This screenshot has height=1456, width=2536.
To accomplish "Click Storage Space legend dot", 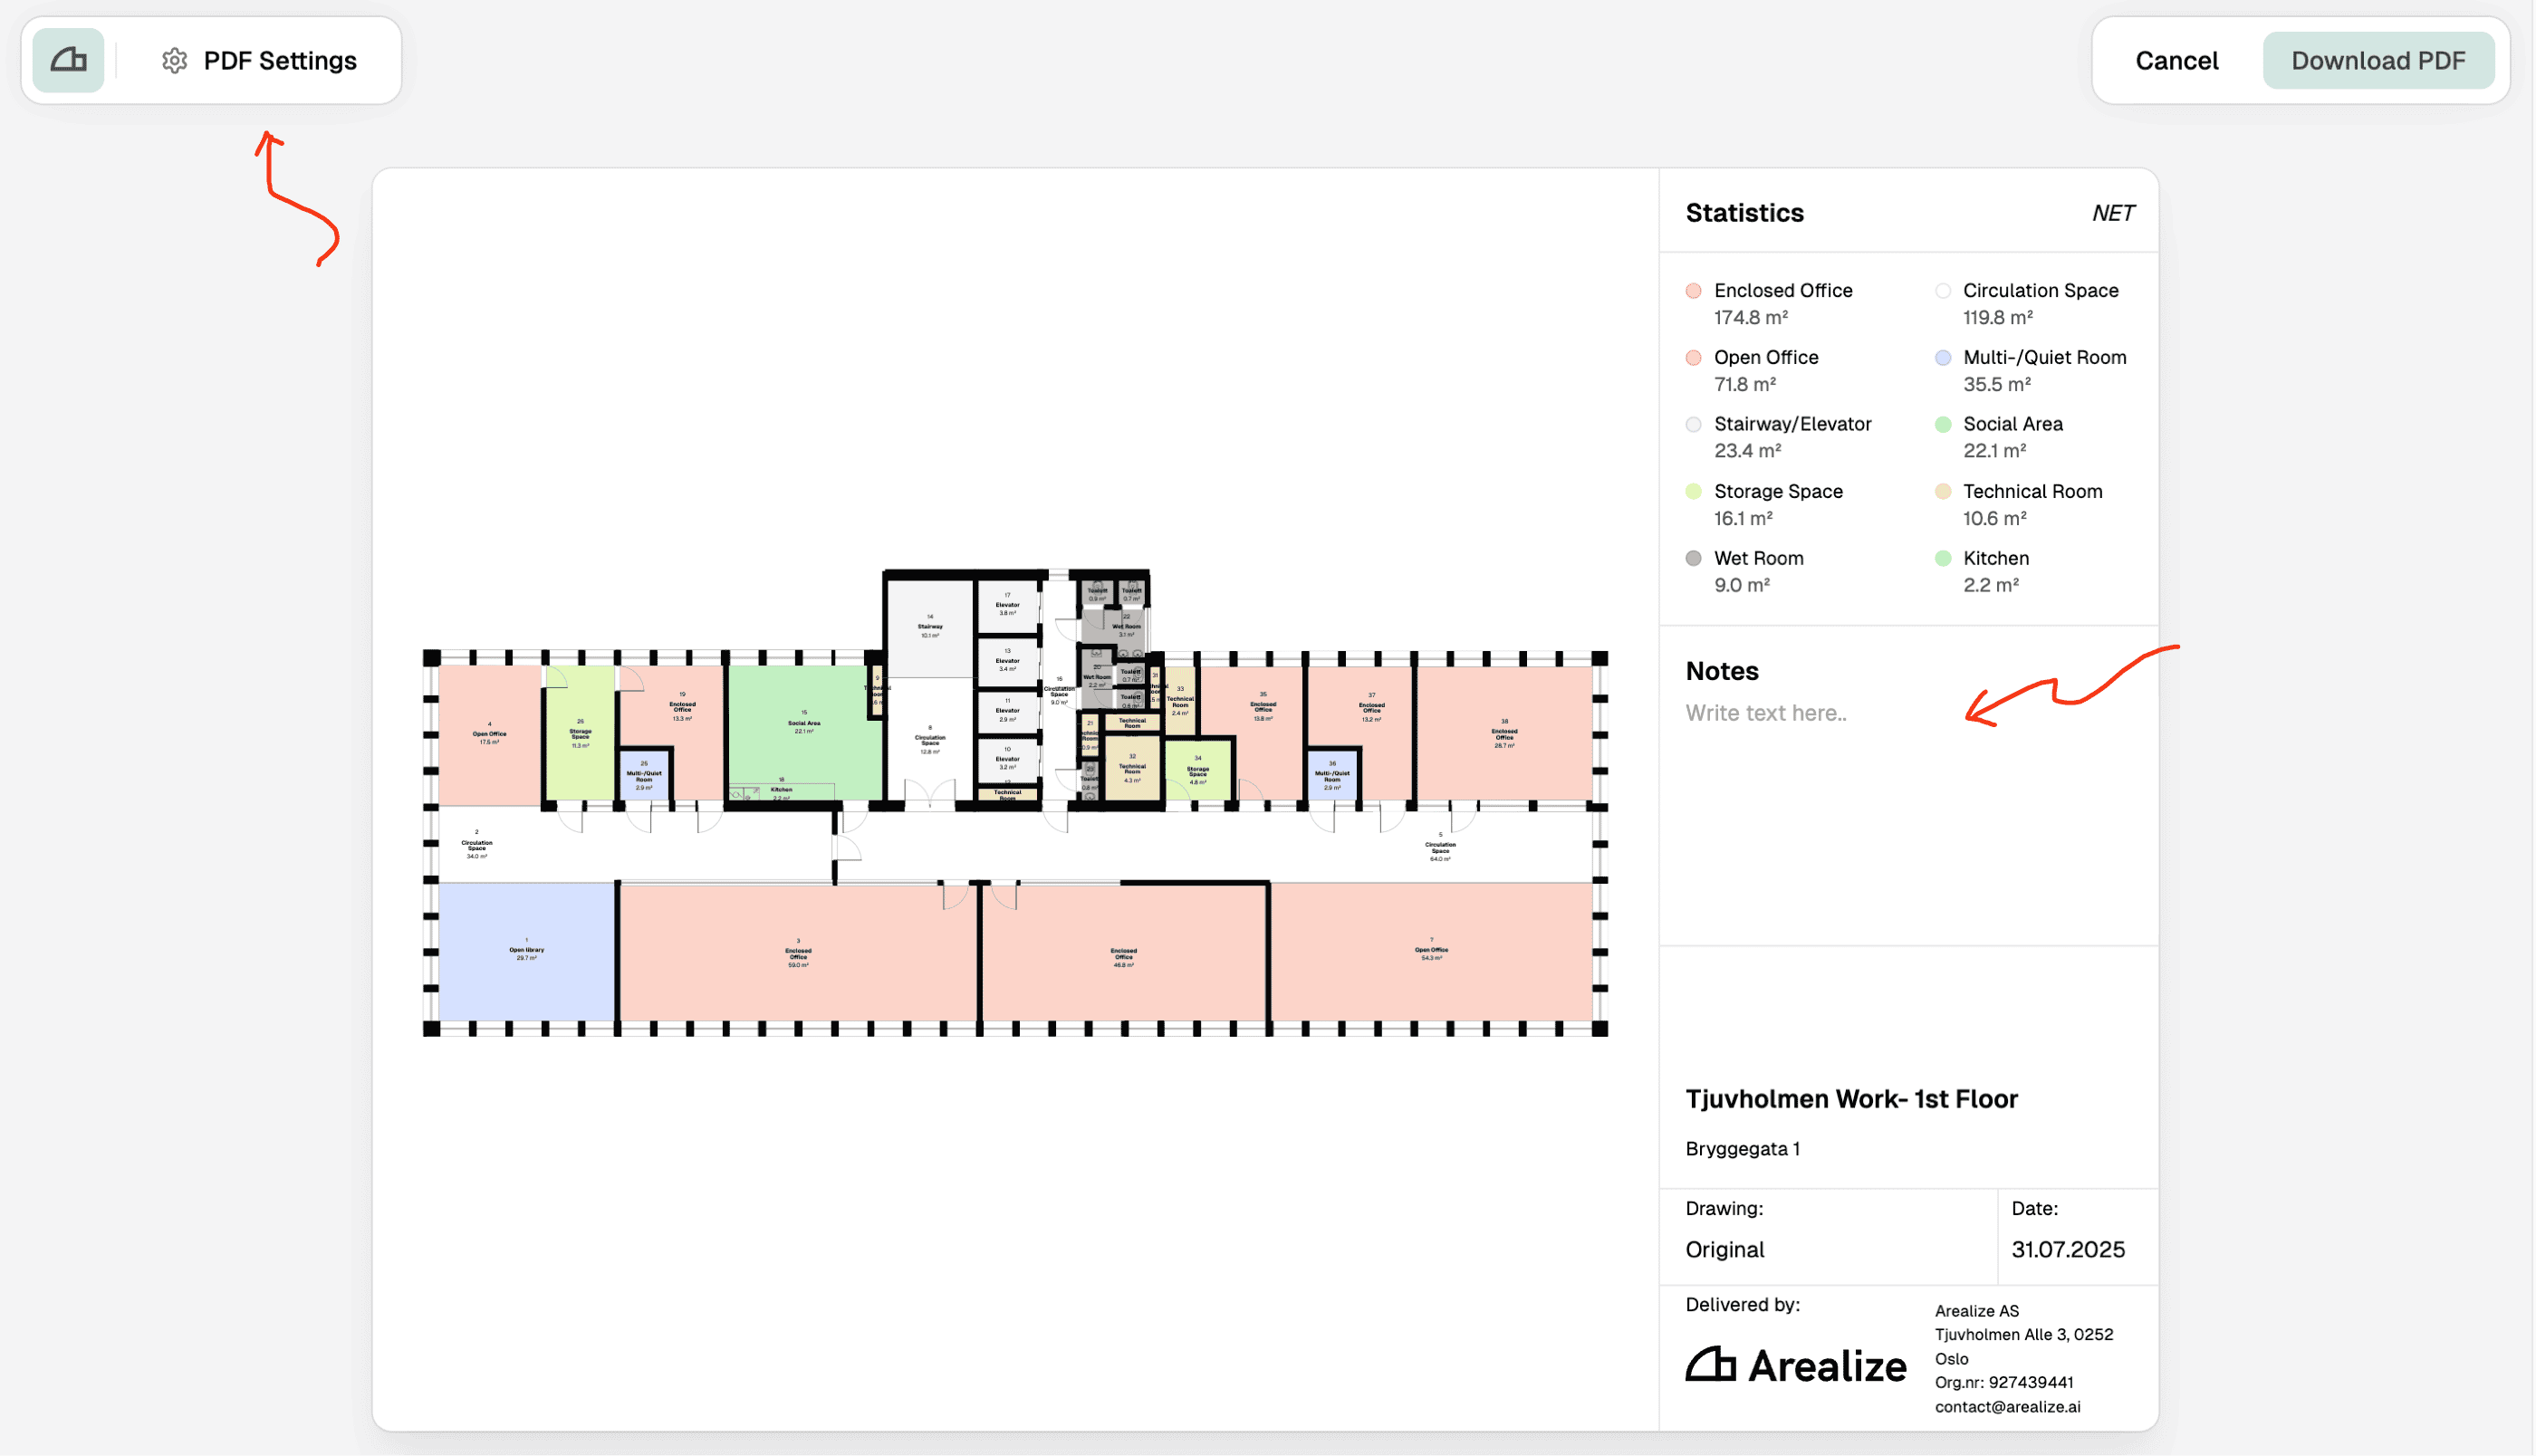I will point(1693,491).
